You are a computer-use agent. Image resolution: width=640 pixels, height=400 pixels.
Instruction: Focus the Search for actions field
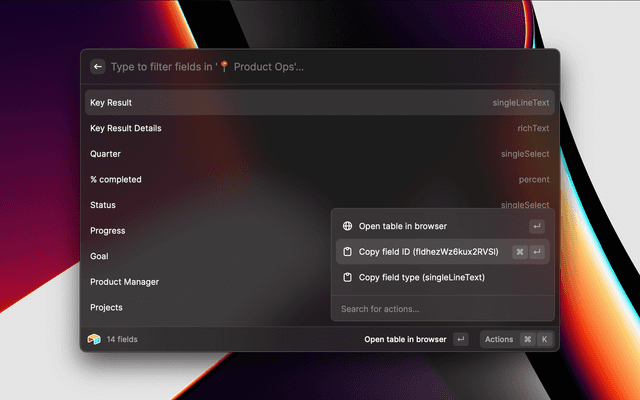point(442,308)
